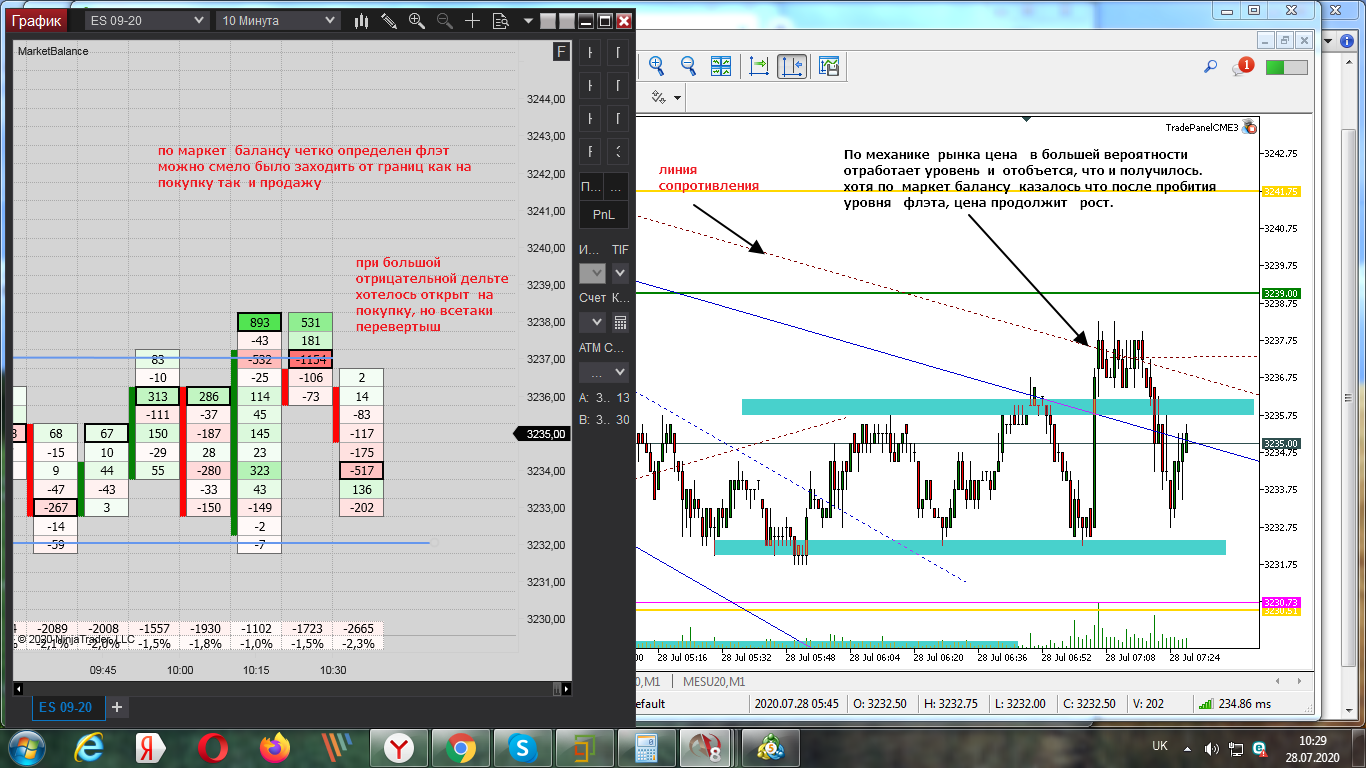Tile windows in MetaTrader toolbar

(721, 66)
